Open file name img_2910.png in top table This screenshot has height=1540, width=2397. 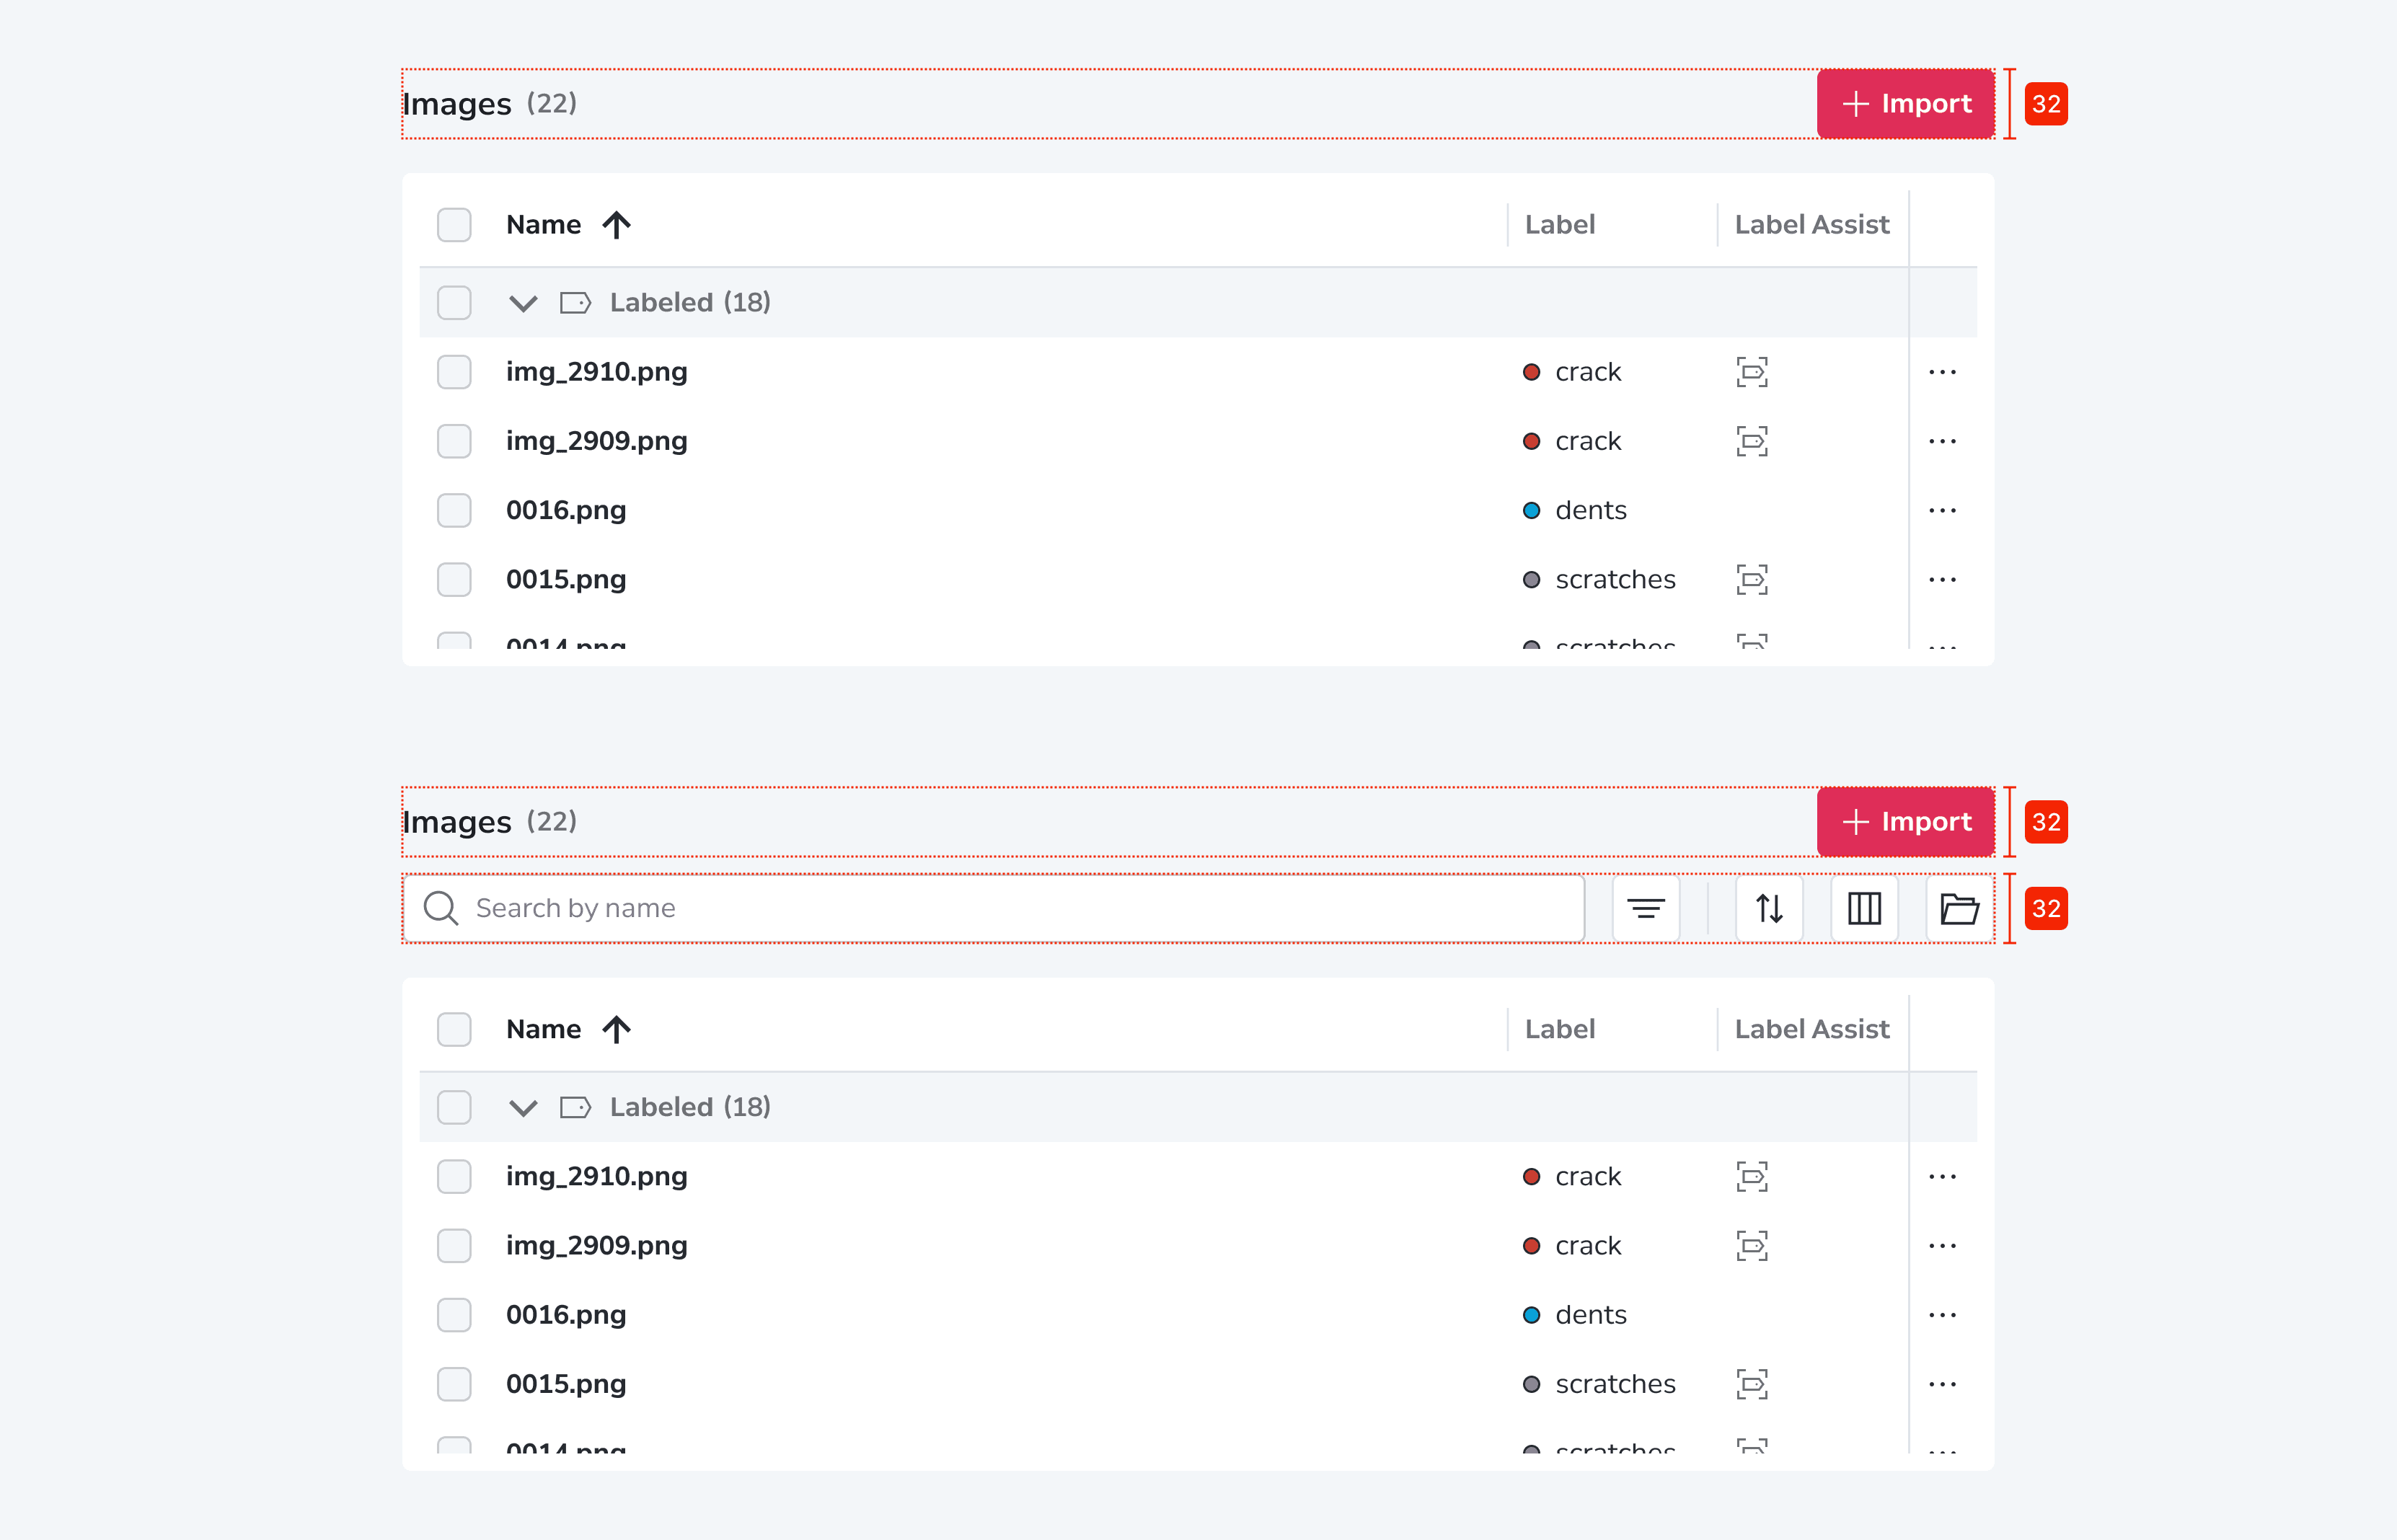[596, 372]
